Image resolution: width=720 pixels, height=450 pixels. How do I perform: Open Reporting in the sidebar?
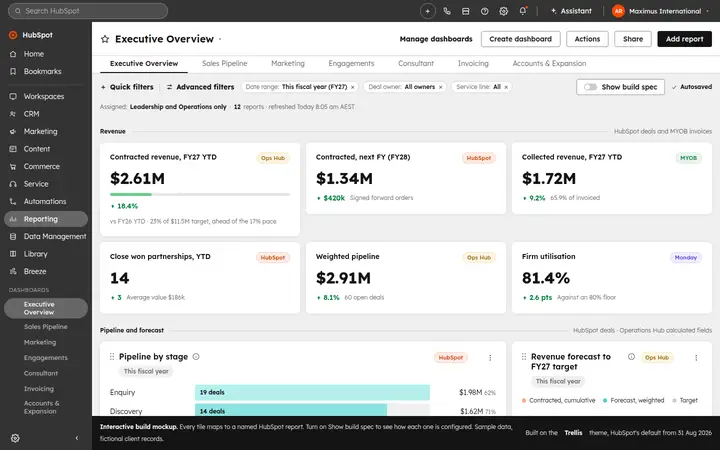46,219
